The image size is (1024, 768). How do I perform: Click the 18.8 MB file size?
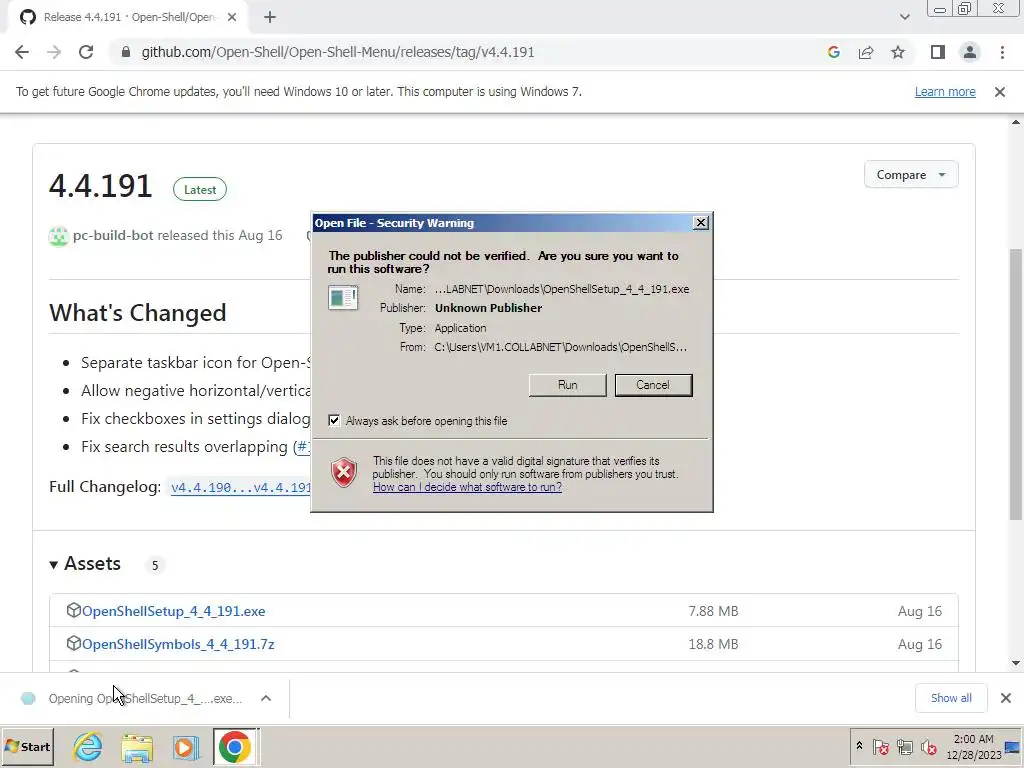click(713, 645)
